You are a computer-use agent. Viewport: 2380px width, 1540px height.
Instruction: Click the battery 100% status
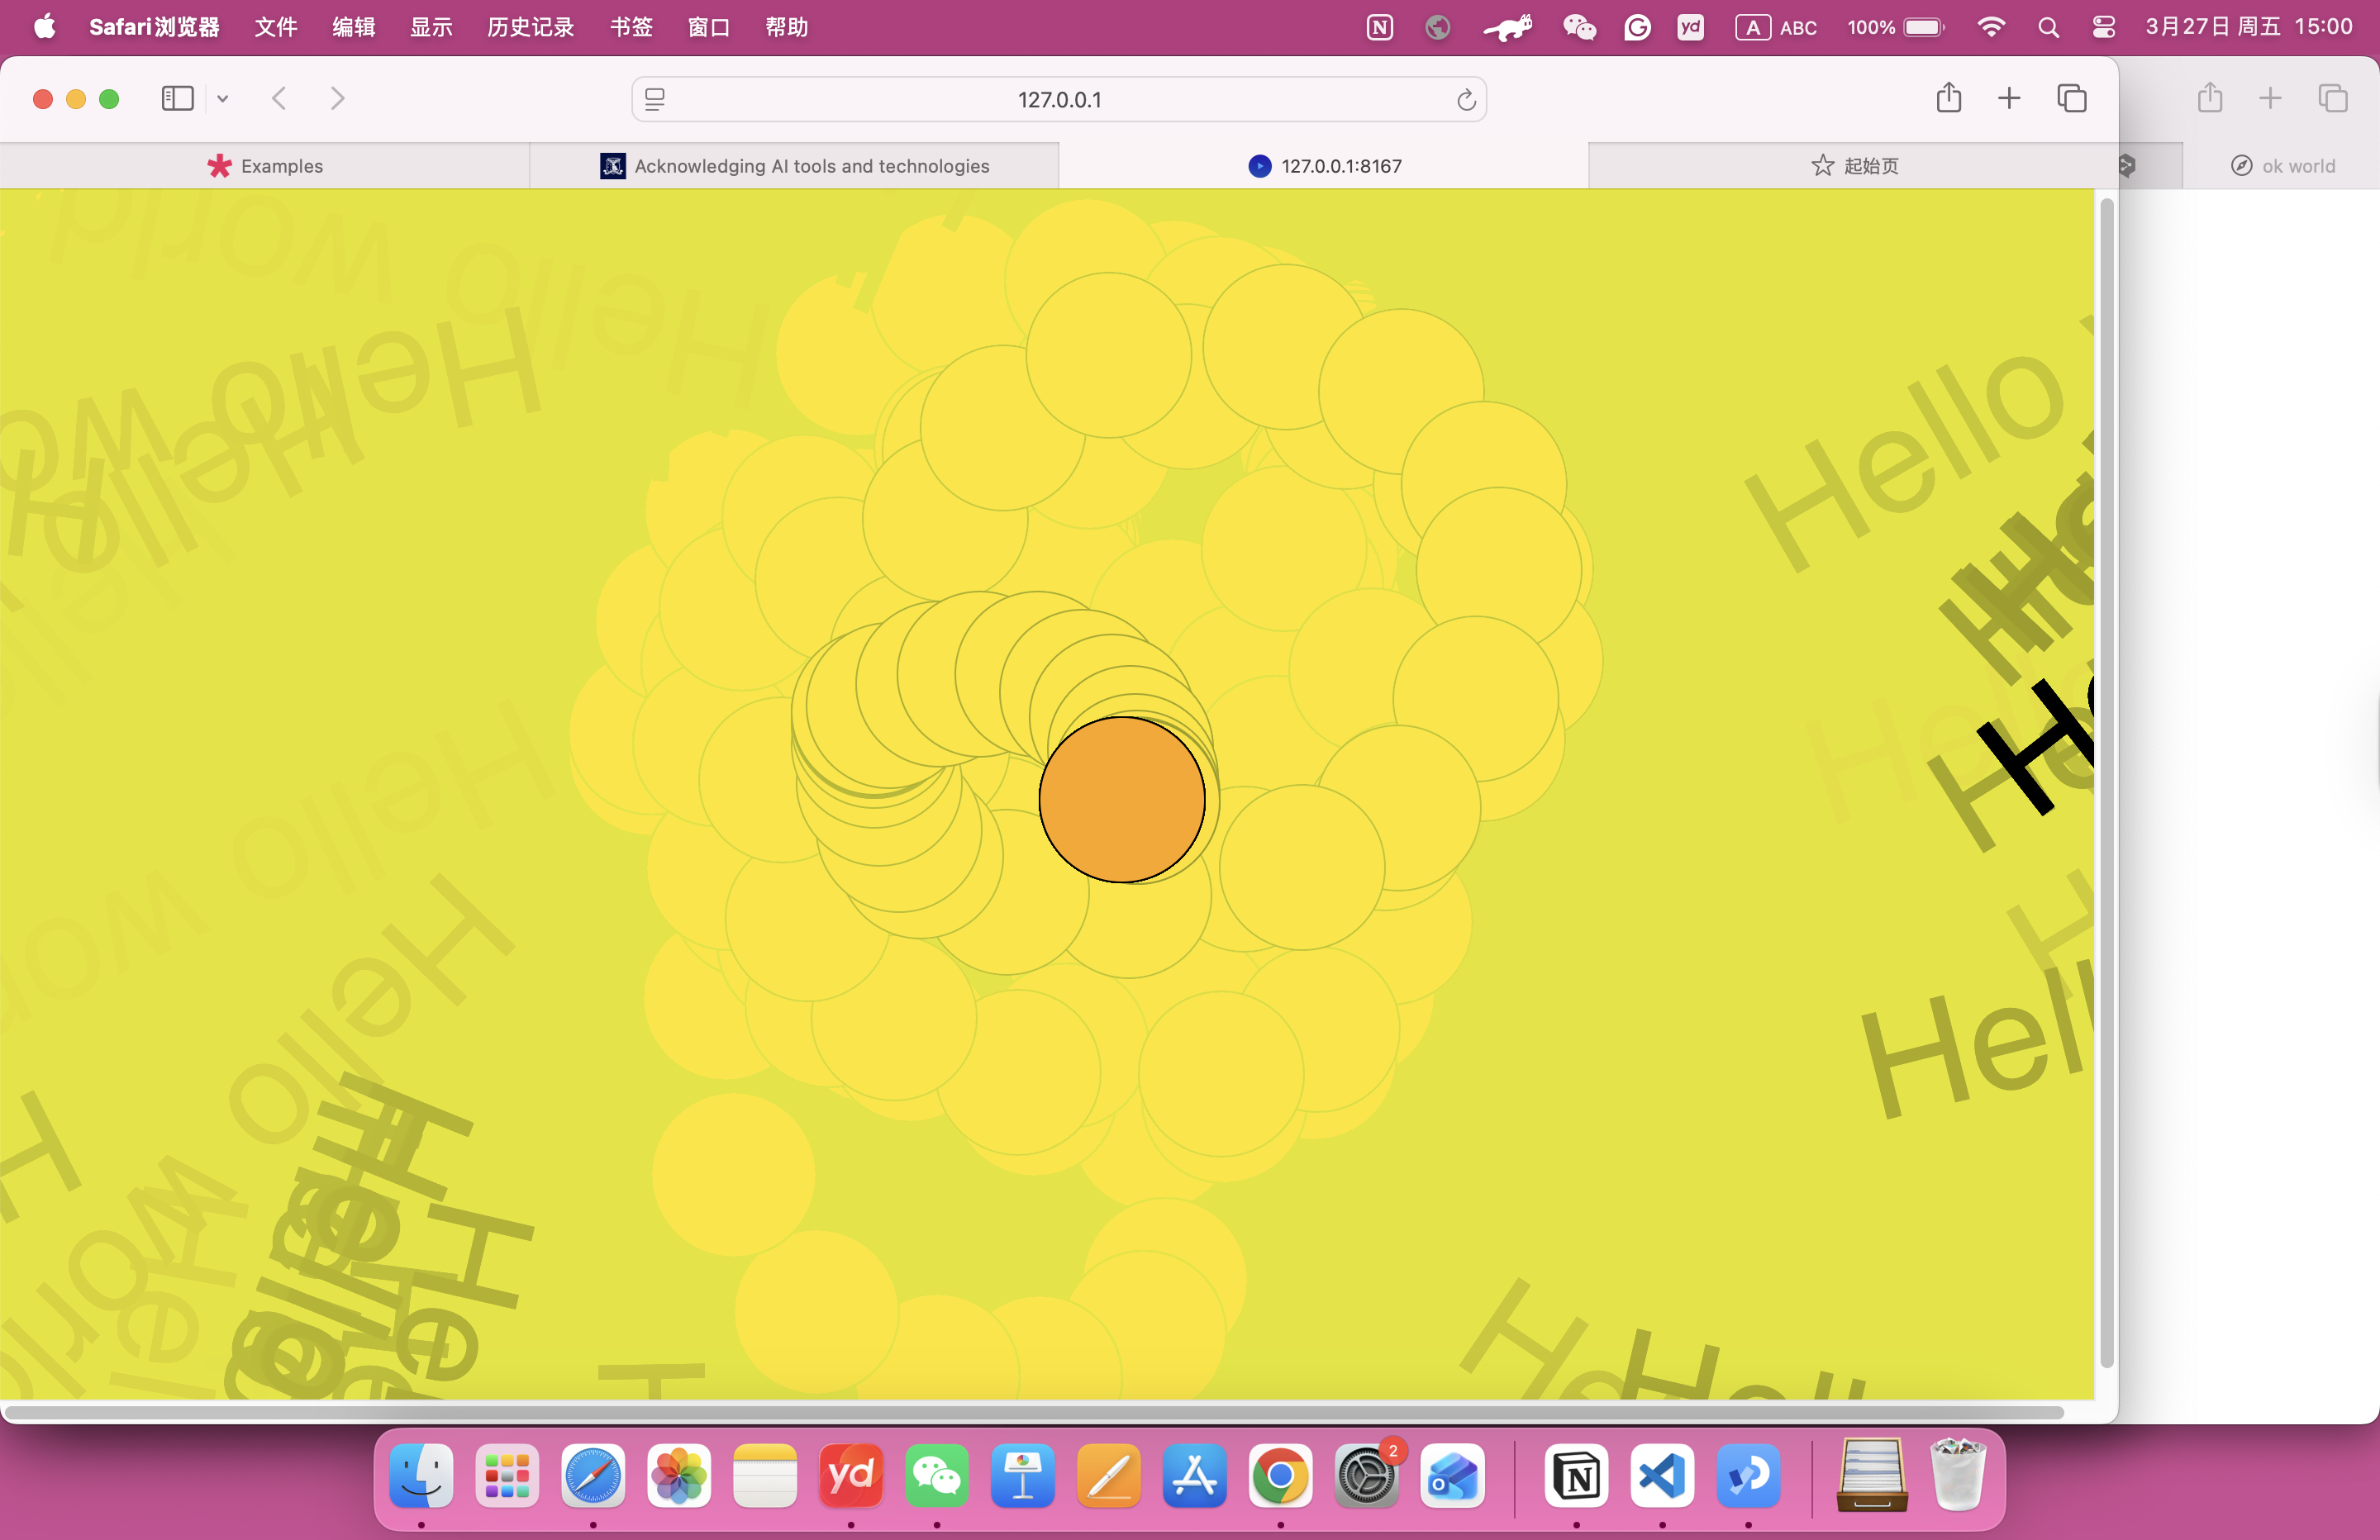(1895, 27)
